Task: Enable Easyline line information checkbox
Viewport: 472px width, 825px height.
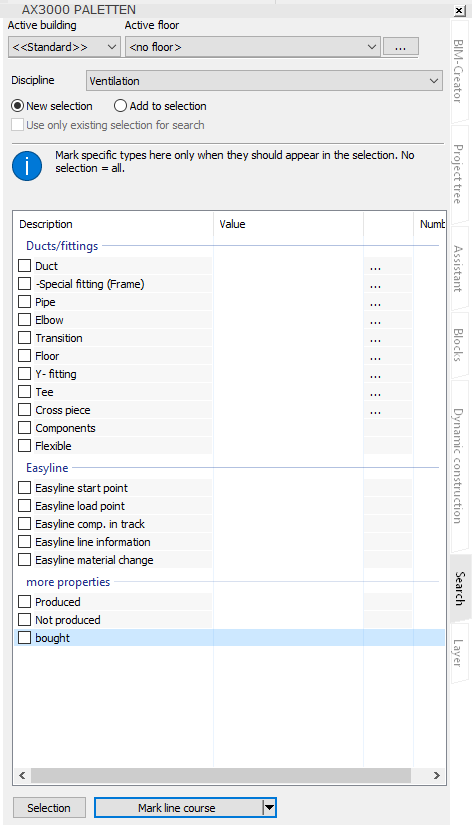Action: coord(25,542)
